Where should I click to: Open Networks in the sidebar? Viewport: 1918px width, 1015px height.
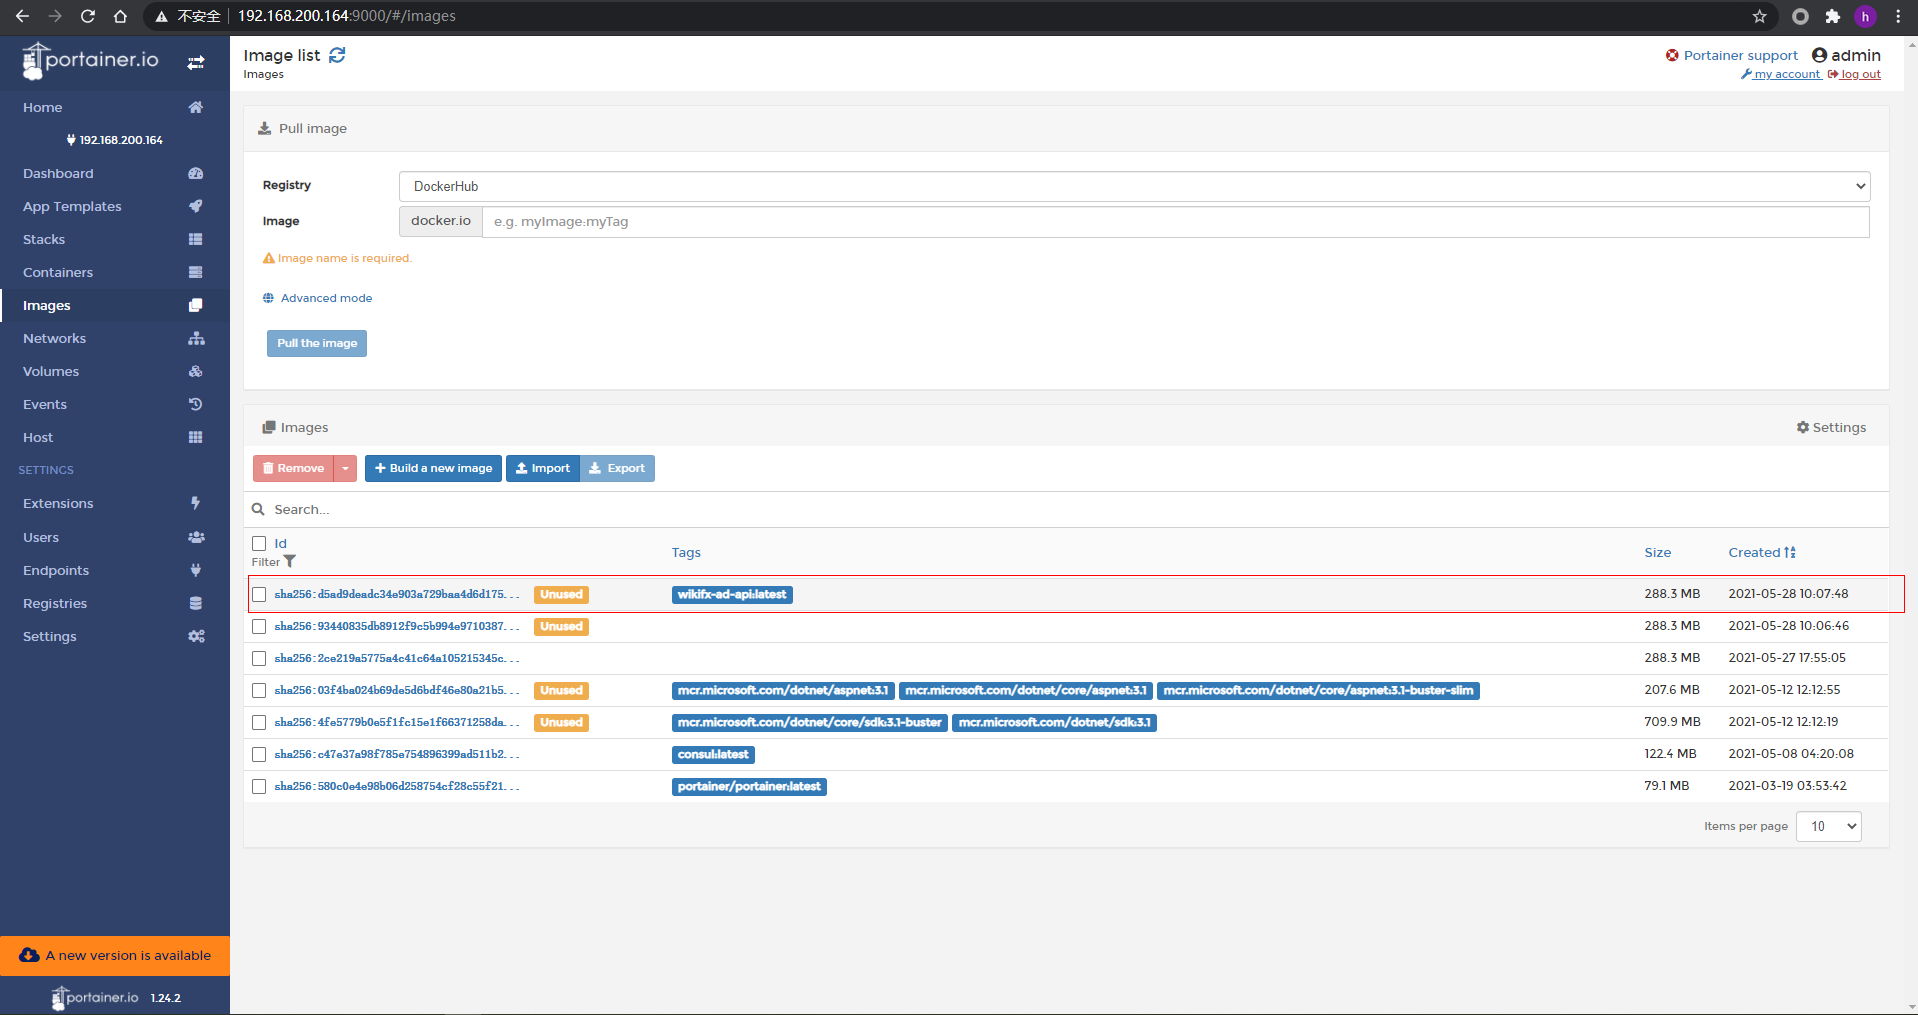(115, 338)
